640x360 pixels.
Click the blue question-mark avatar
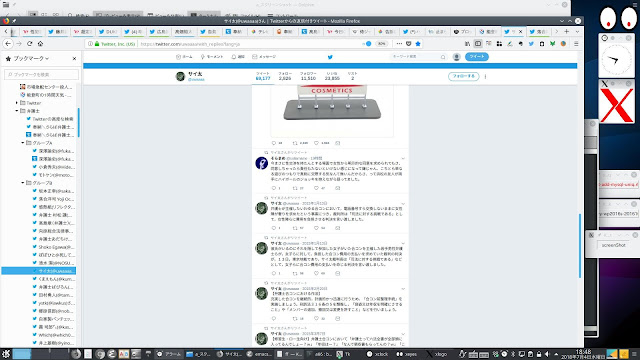[261, 163]
